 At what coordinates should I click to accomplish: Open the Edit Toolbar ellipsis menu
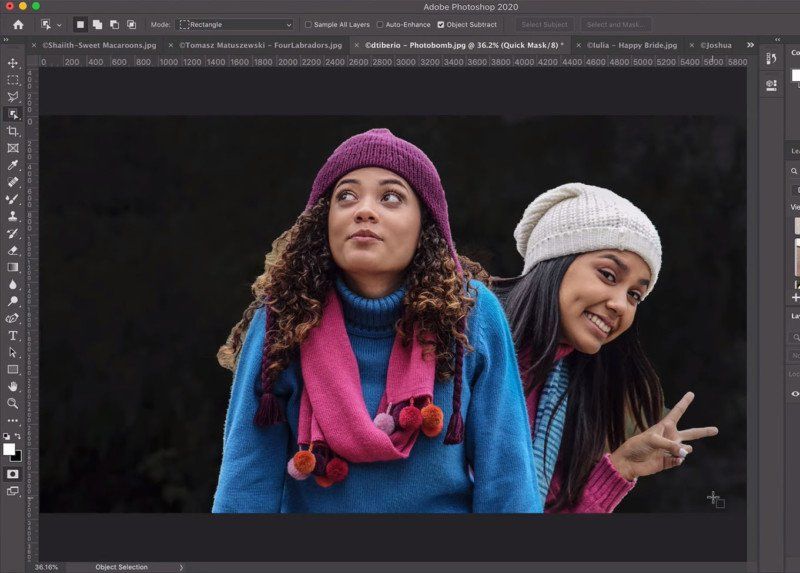[x=13, y=420]
